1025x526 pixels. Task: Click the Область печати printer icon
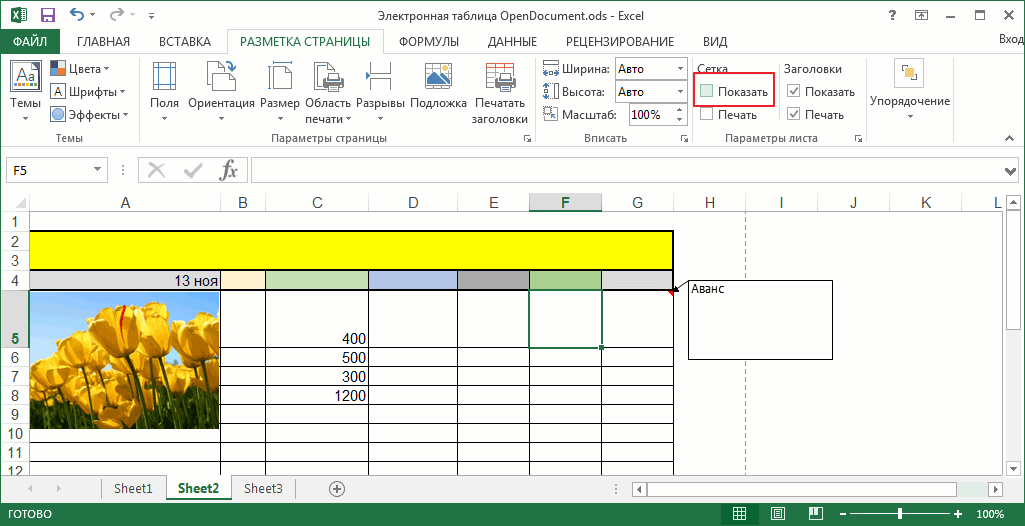click(328, 77)
